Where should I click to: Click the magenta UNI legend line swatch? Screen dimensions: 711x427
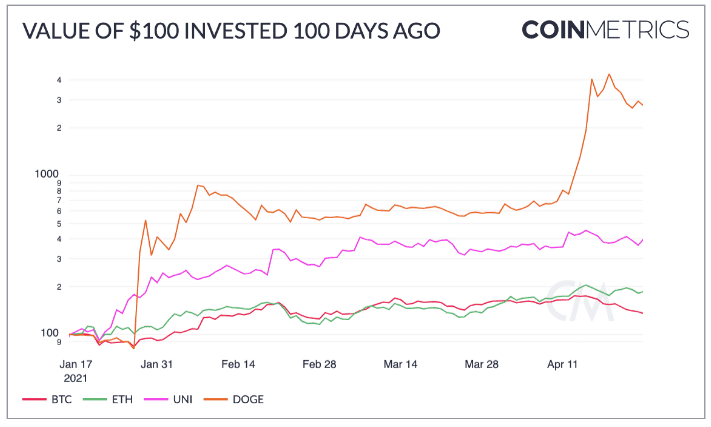pos(156,399)
